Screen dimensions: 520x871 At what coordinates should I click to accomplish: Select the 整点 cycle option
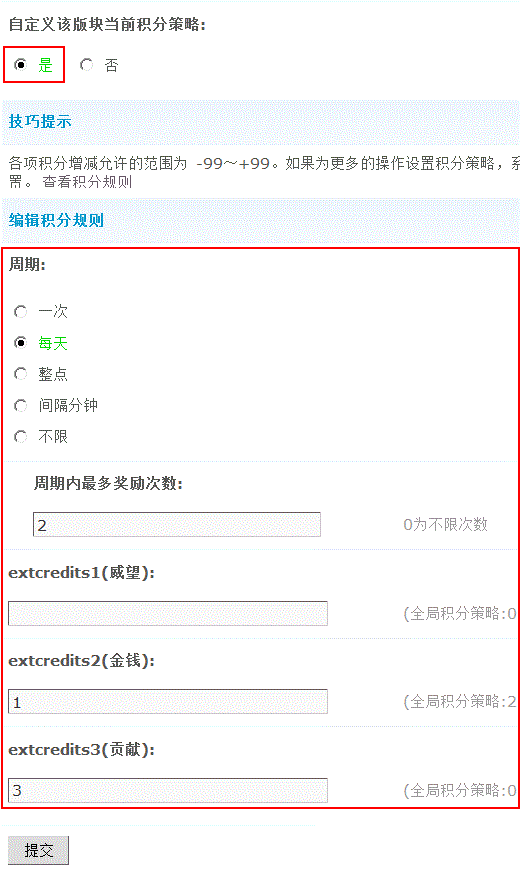[21, 374]
